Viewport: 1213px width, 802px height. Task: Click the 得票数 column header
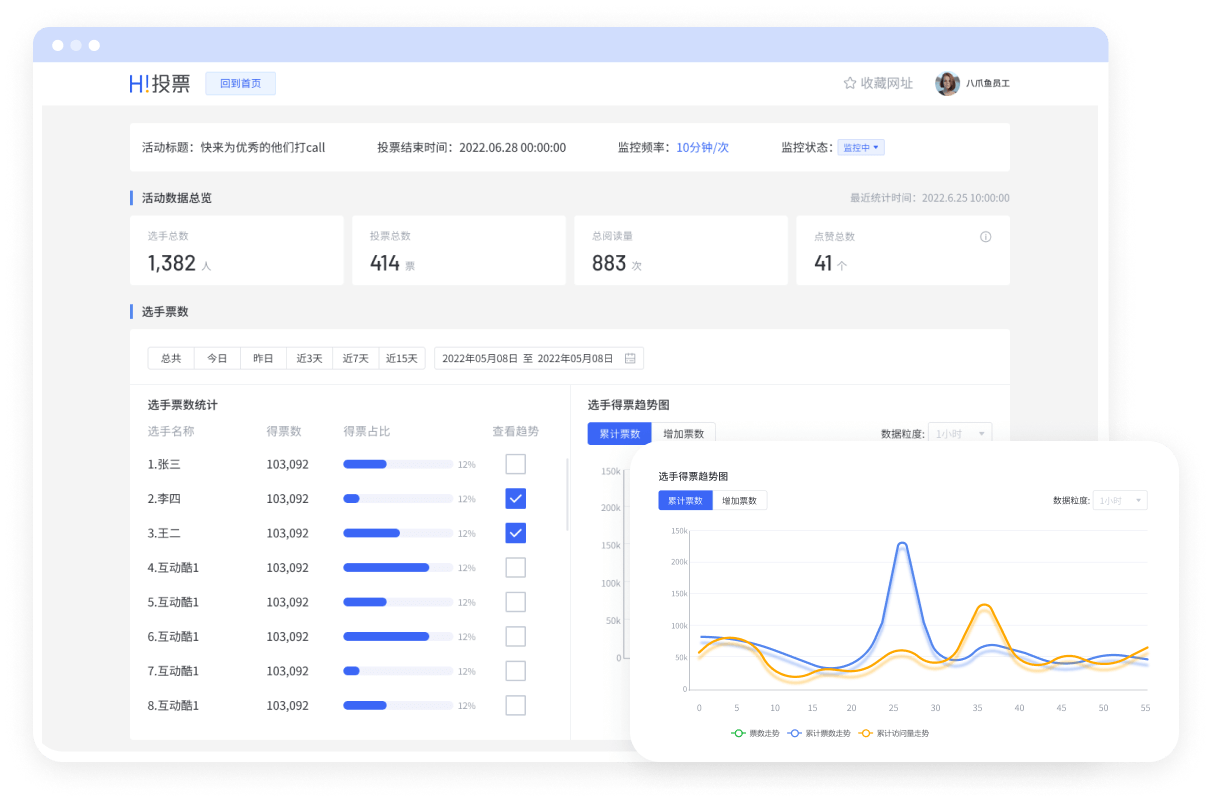point(284,431)
